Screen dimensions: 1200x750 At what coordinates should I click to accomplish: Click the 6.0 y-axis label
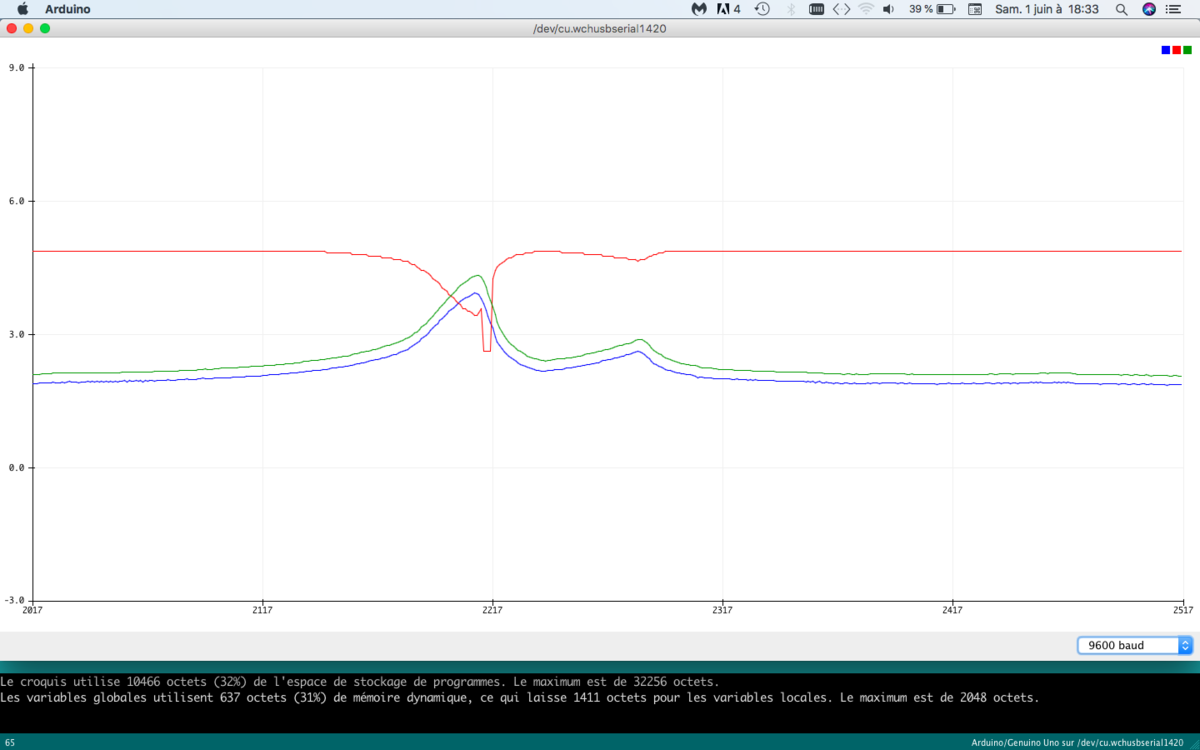(16, 201)
